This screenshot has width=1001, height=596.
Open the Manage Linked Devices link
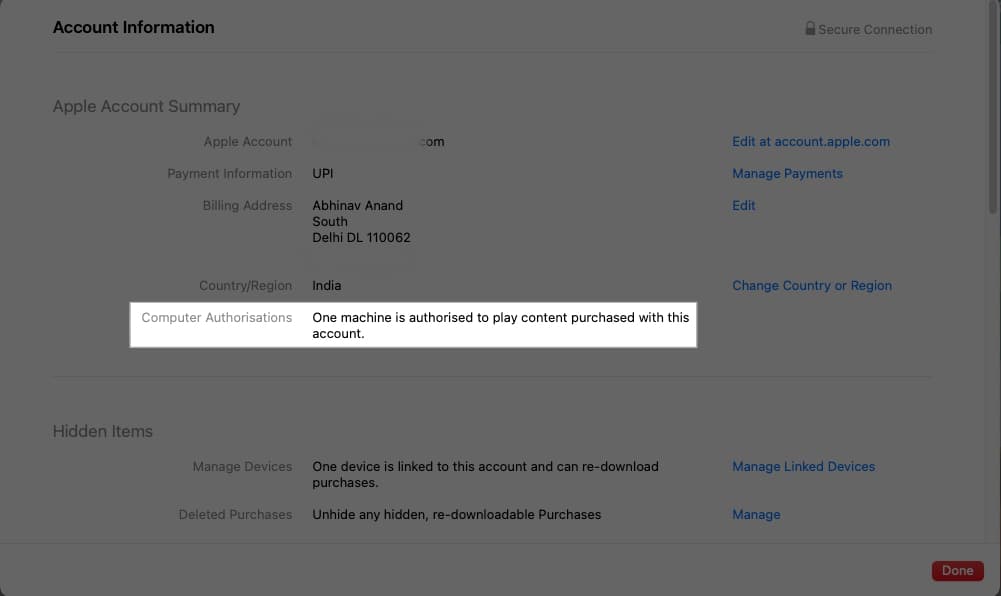pyautogui.click(x=804, y=466)
